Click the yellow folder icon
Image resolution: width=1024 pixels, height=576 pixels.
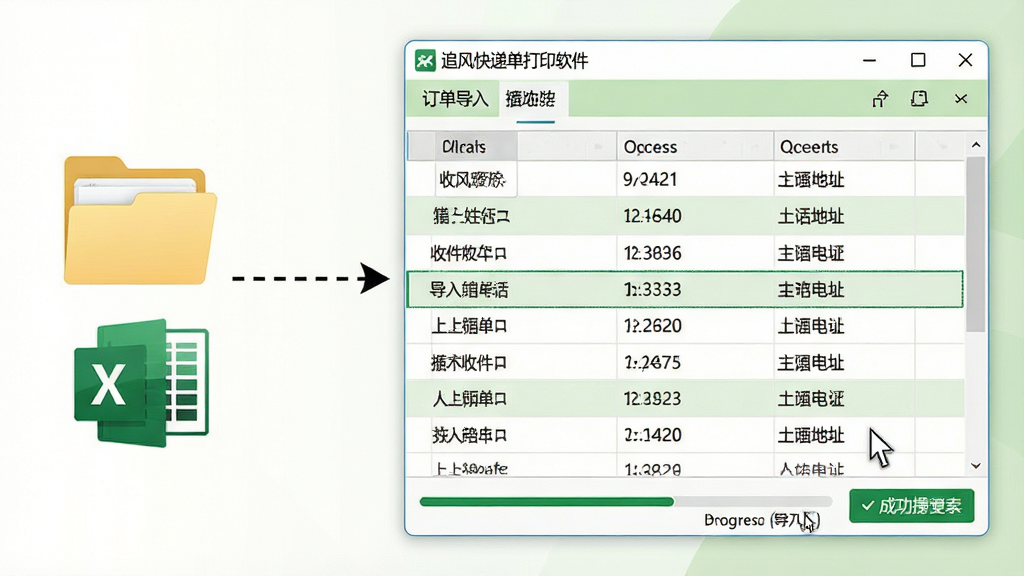pyautogui.click(x=140, y=220)
